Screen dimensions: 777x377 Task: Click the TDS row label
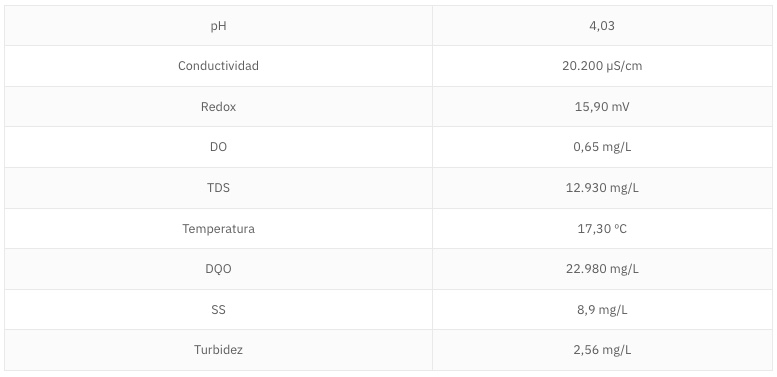[219, 188]
